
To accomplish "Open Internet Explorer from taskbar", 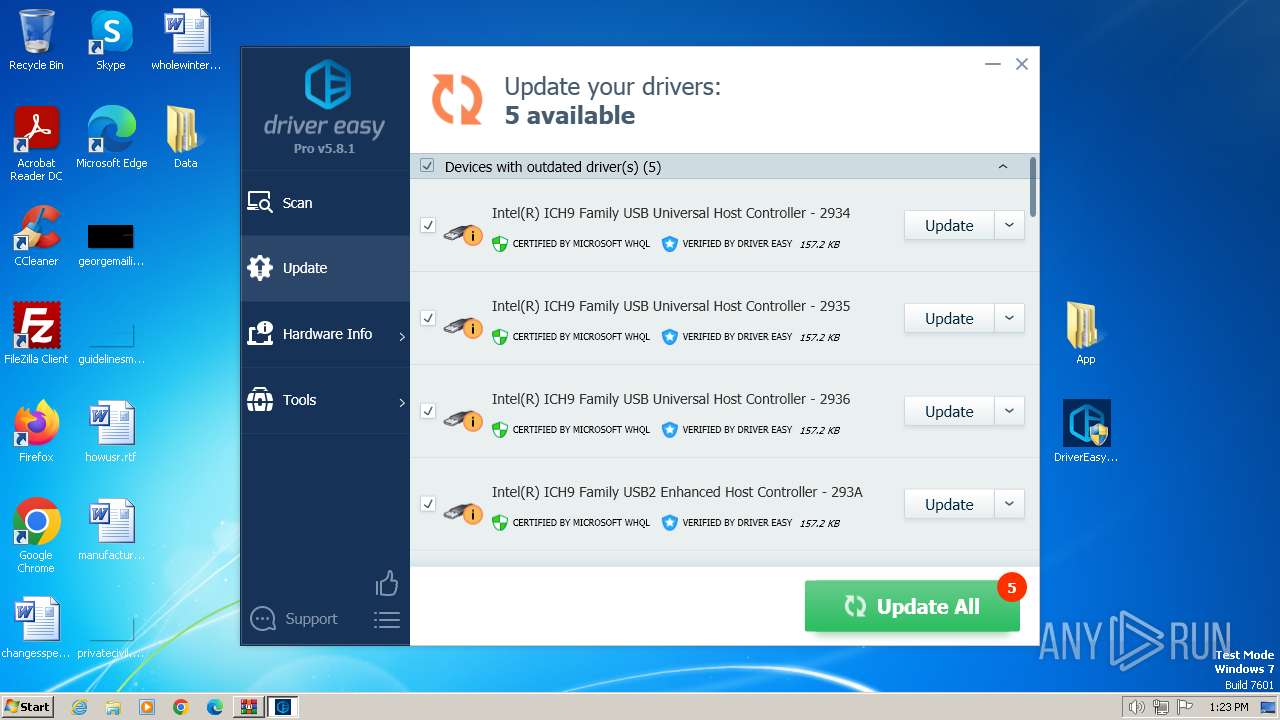I will coord(79,707).
